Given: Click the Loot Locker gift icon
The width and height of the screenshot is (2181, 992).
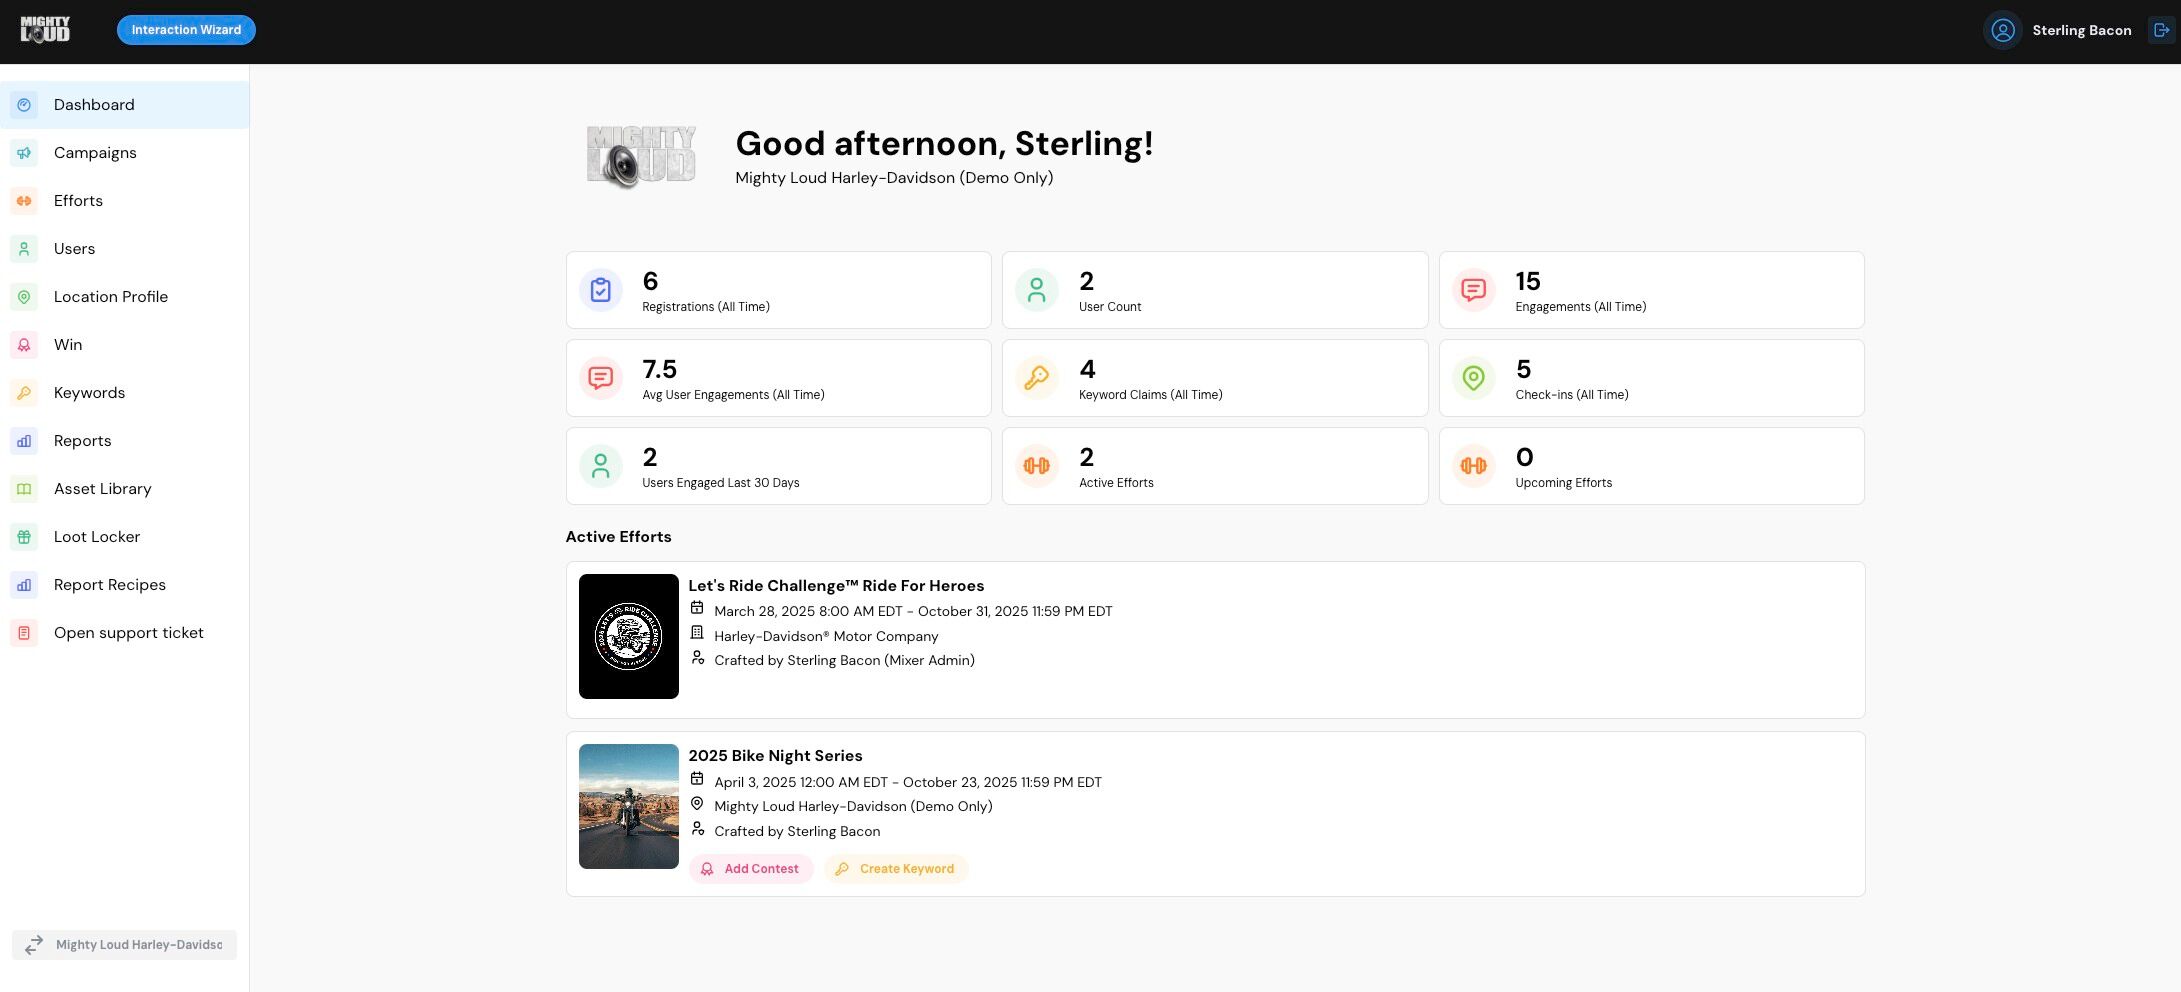Looking at the screenshot, I should (24, 537).
